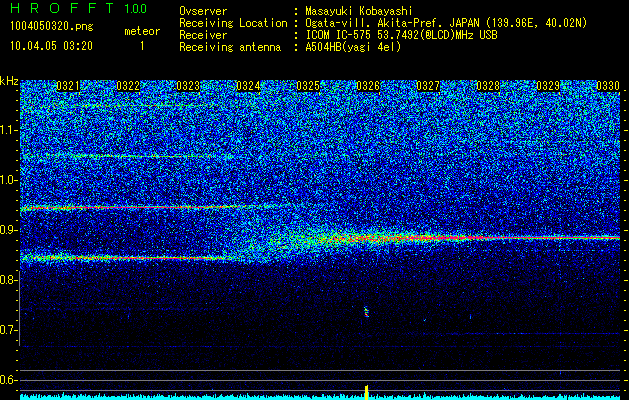Click the 0323 time marker
The image size is (629, 400).
pos(188,86)
